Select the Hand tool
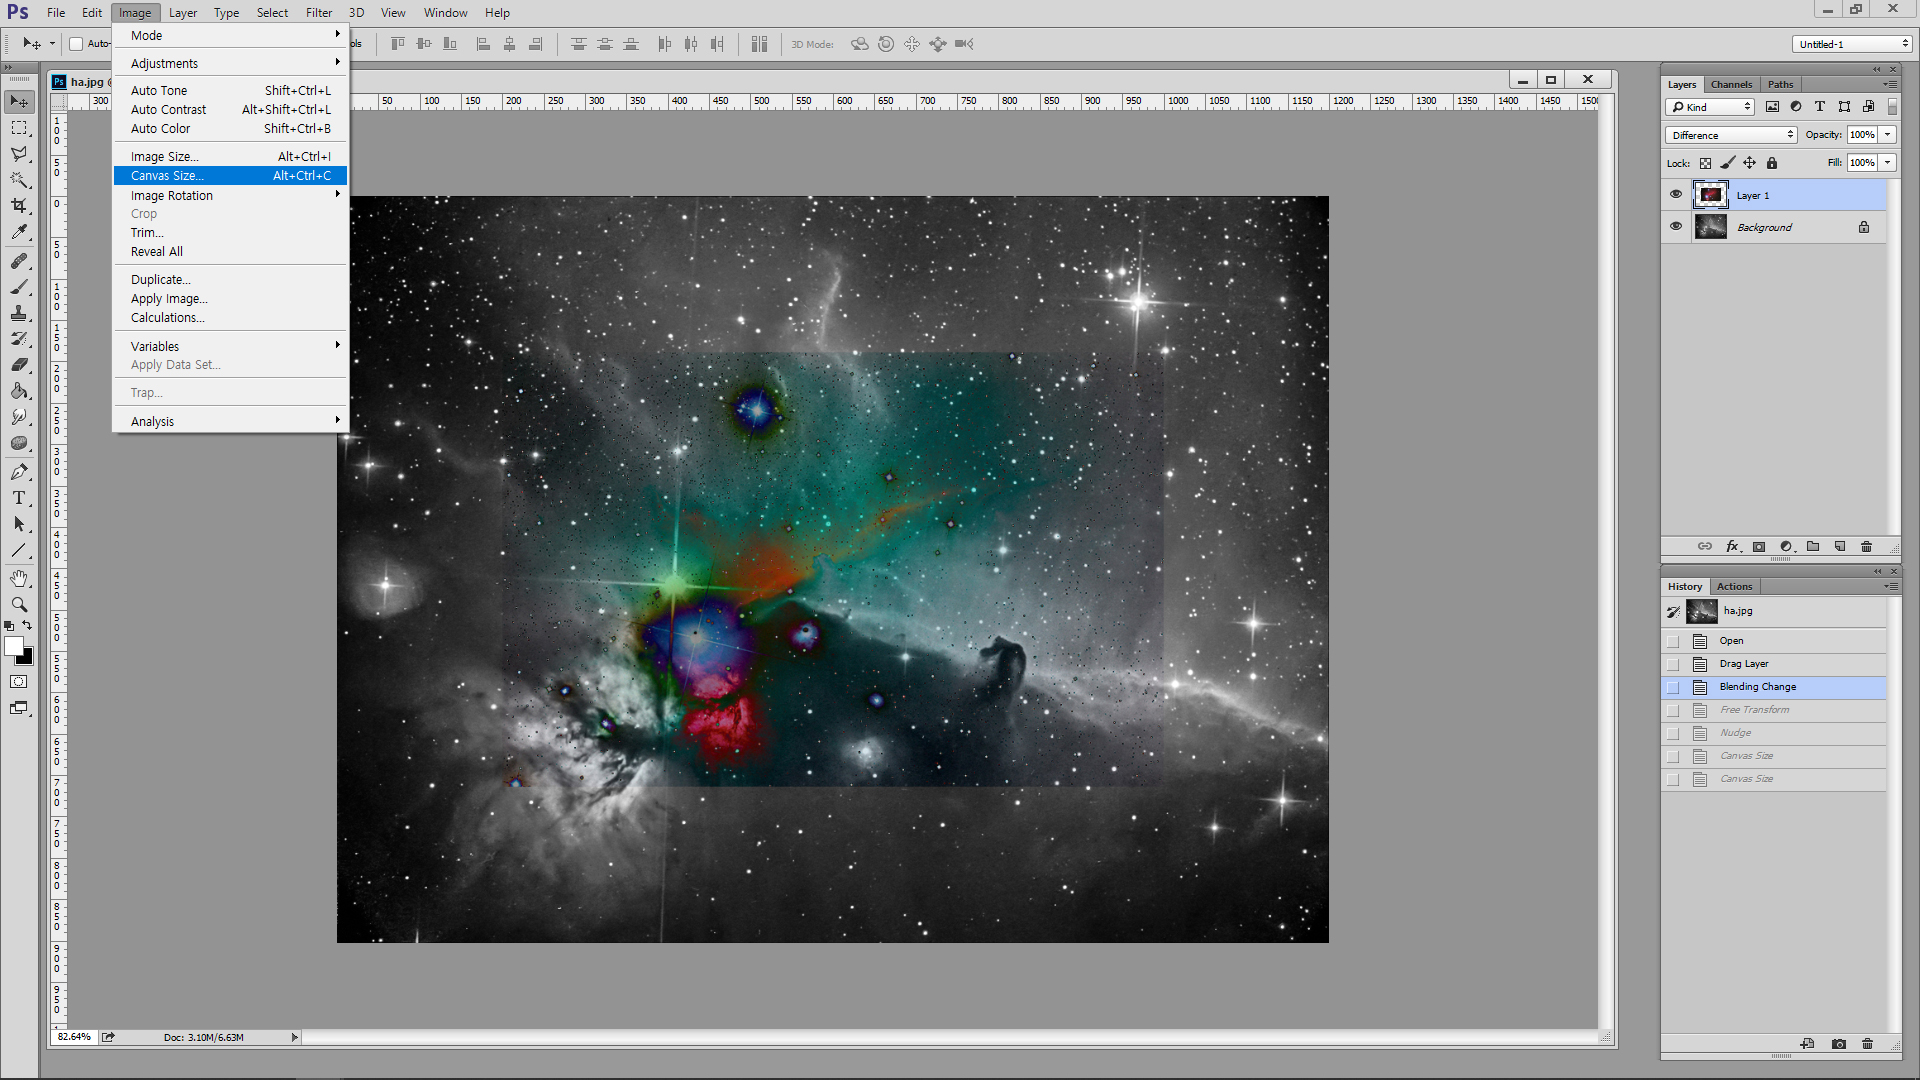The width and height of the screenshot is (1920, 1080). (19, 579)
